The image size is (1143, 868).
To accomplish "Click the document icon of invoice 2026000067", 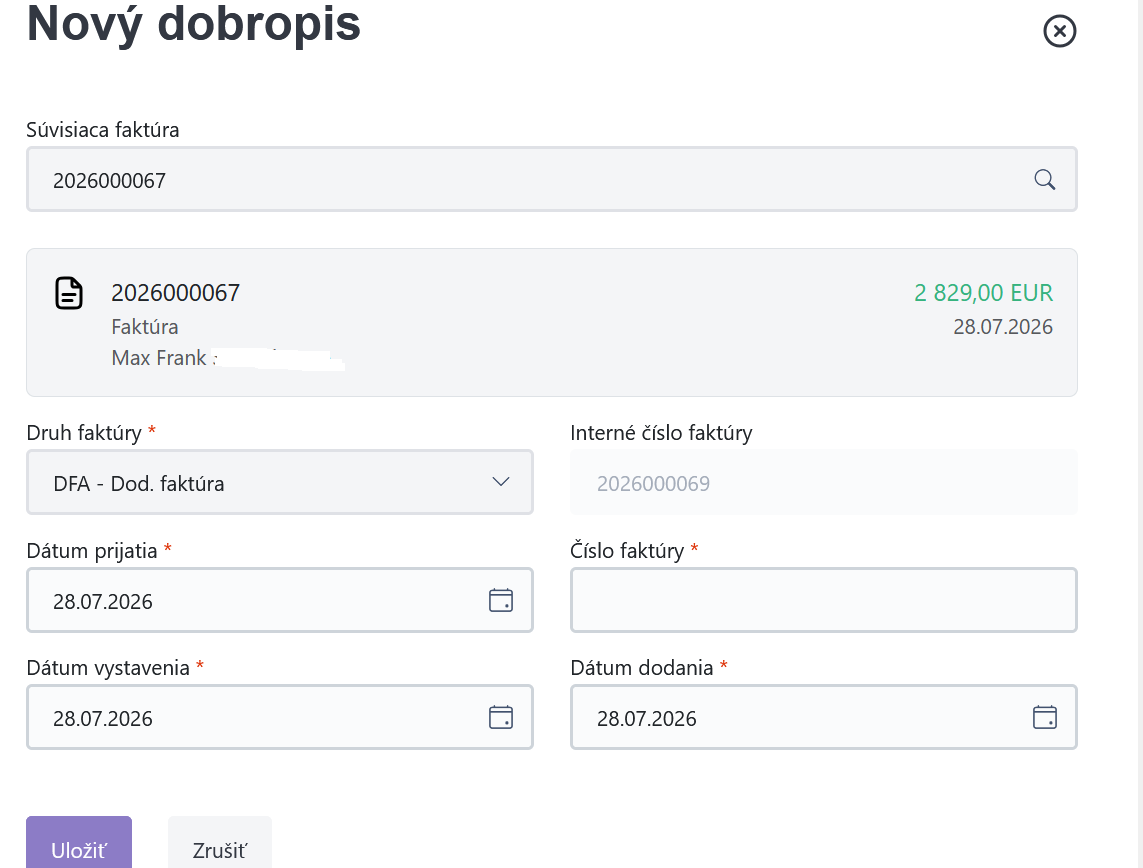I will pos(69,294).
